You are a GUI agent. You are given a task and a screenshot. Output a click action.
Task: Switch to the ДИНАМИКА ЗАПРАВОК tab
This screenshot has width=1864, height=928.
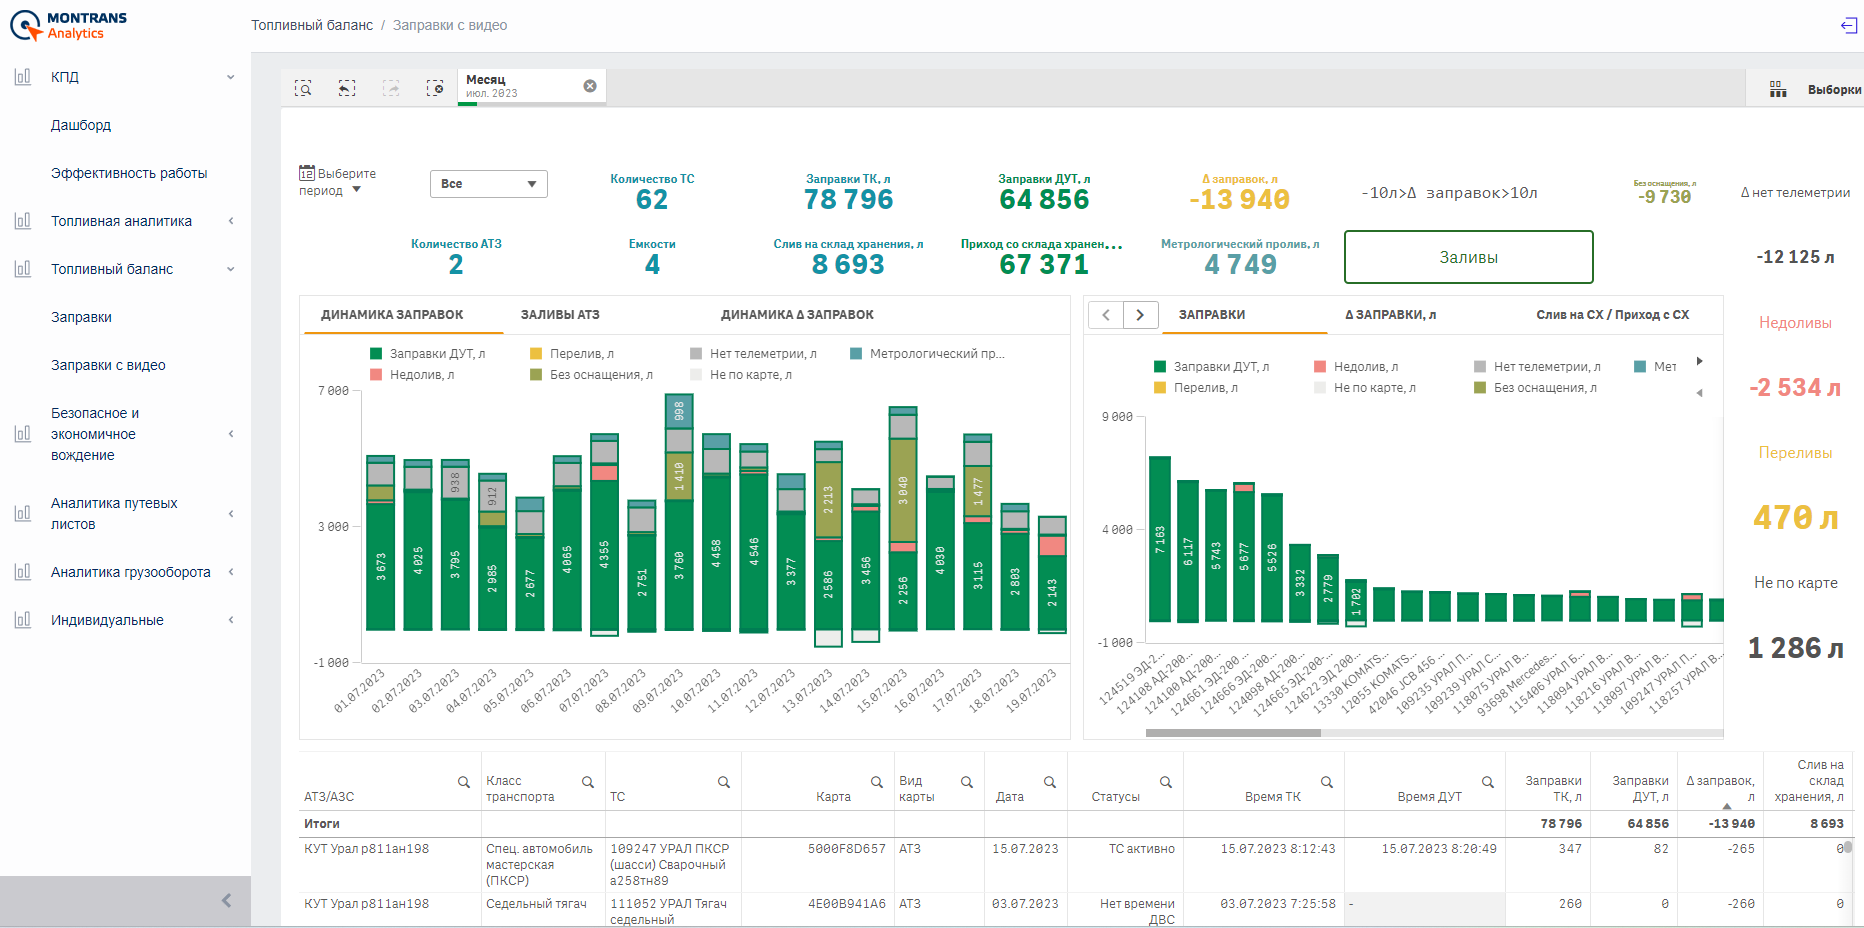pyautogui.click(x=392, y=314)
